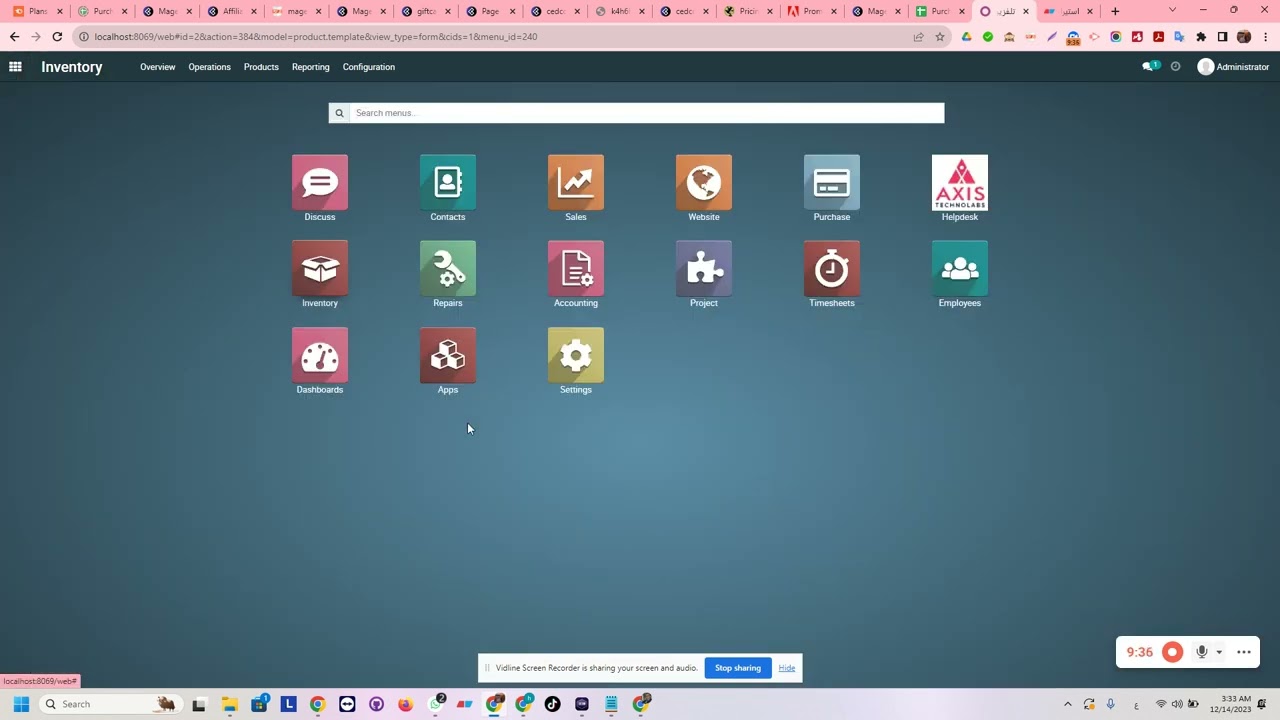This screenshot has width=1280, height=720.
Task: Click the browser address bar URL
Action: [x=316, y=37]
